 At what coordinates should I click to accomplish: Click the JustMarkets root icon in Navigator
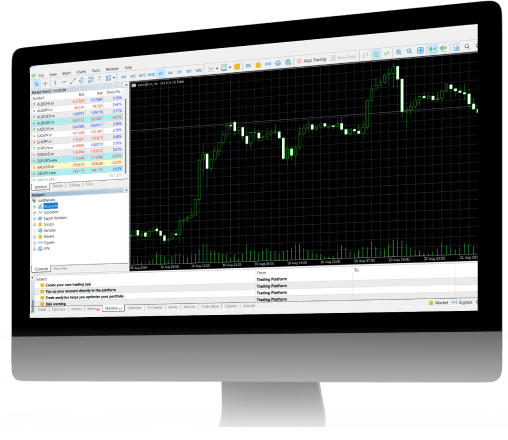click(x=34, y=200)
